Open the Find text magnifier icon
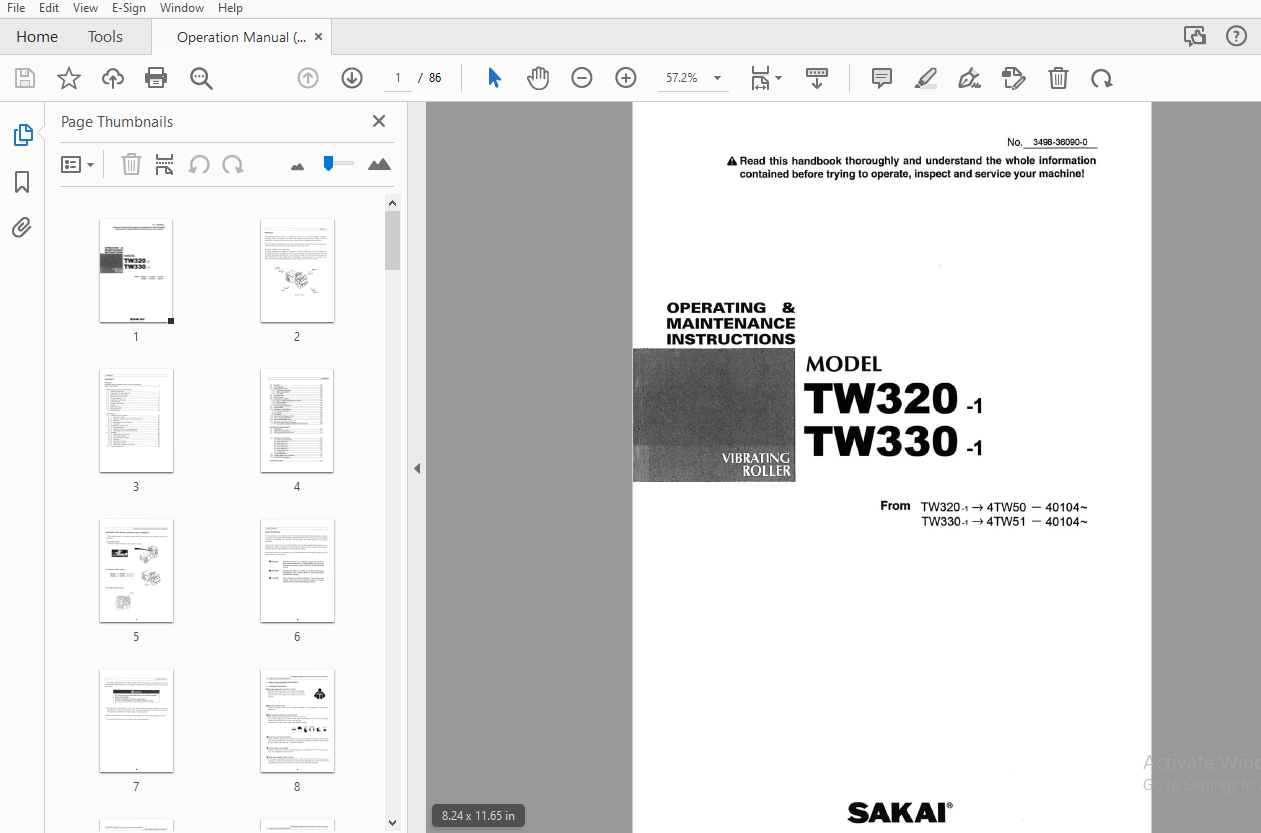The height and width of the screenshot is (833, 1261). (x=201, y=78)
